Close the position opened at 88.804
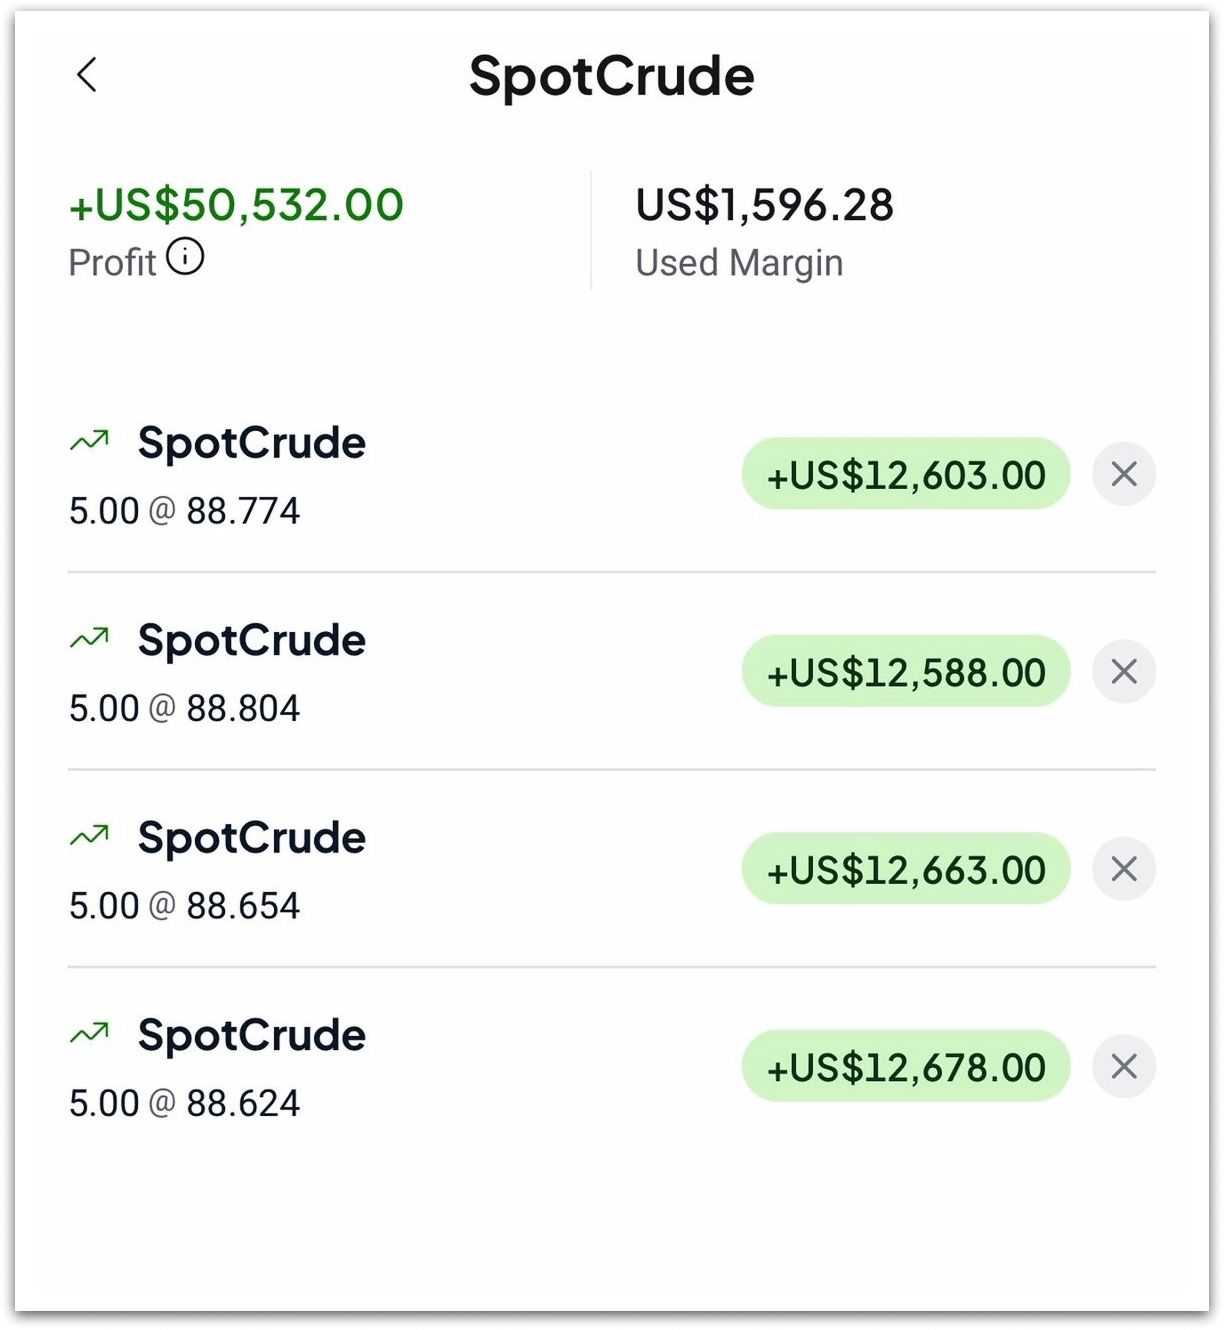This screenshot has width=1224, height=1330. coord(1124,672)
